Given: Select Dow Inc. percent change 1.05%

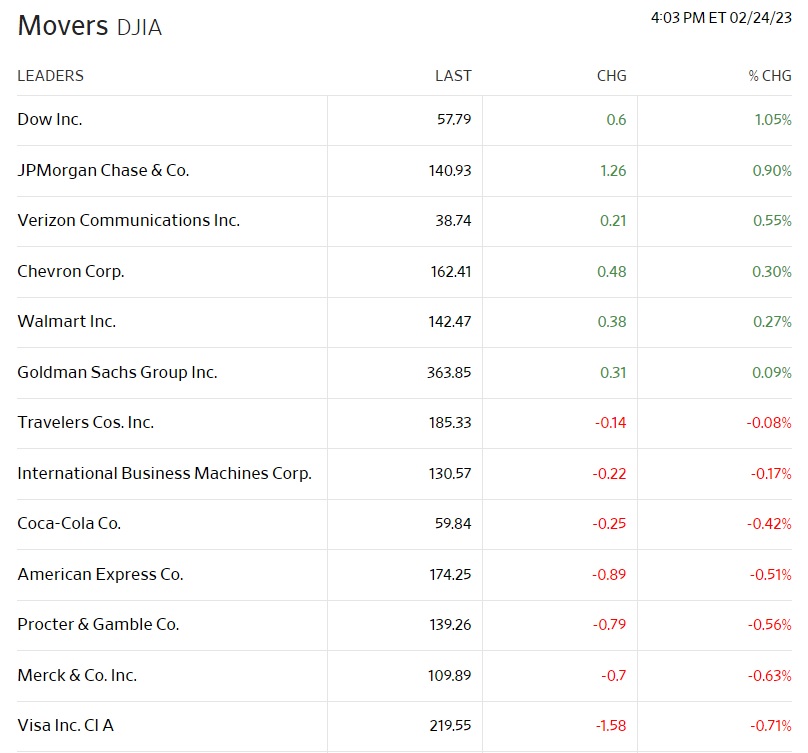Looking at the screenshot, I should (x=773, y=120).
